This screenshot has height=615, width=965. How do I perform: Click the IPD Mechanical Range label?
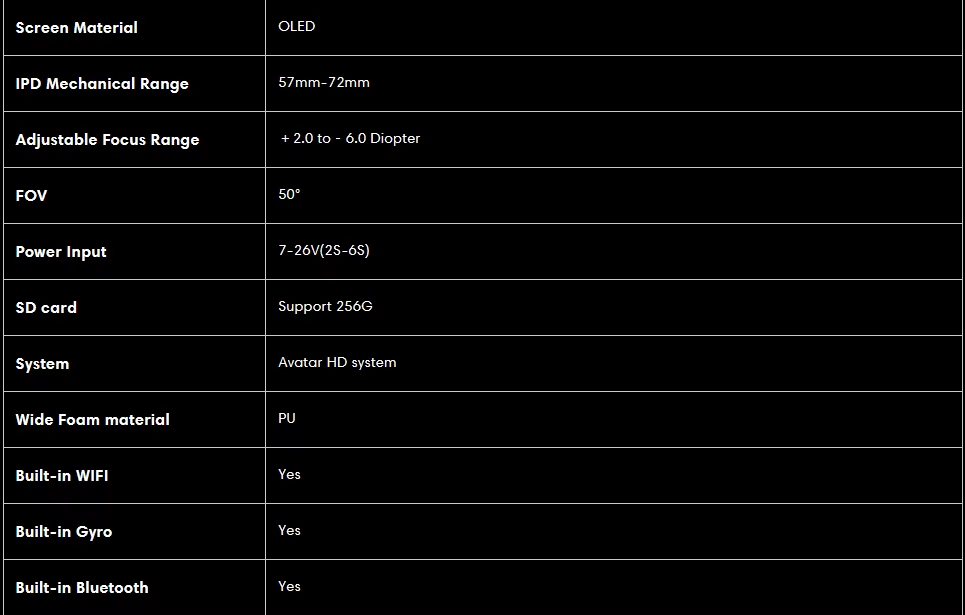click(x=102, y=84)
